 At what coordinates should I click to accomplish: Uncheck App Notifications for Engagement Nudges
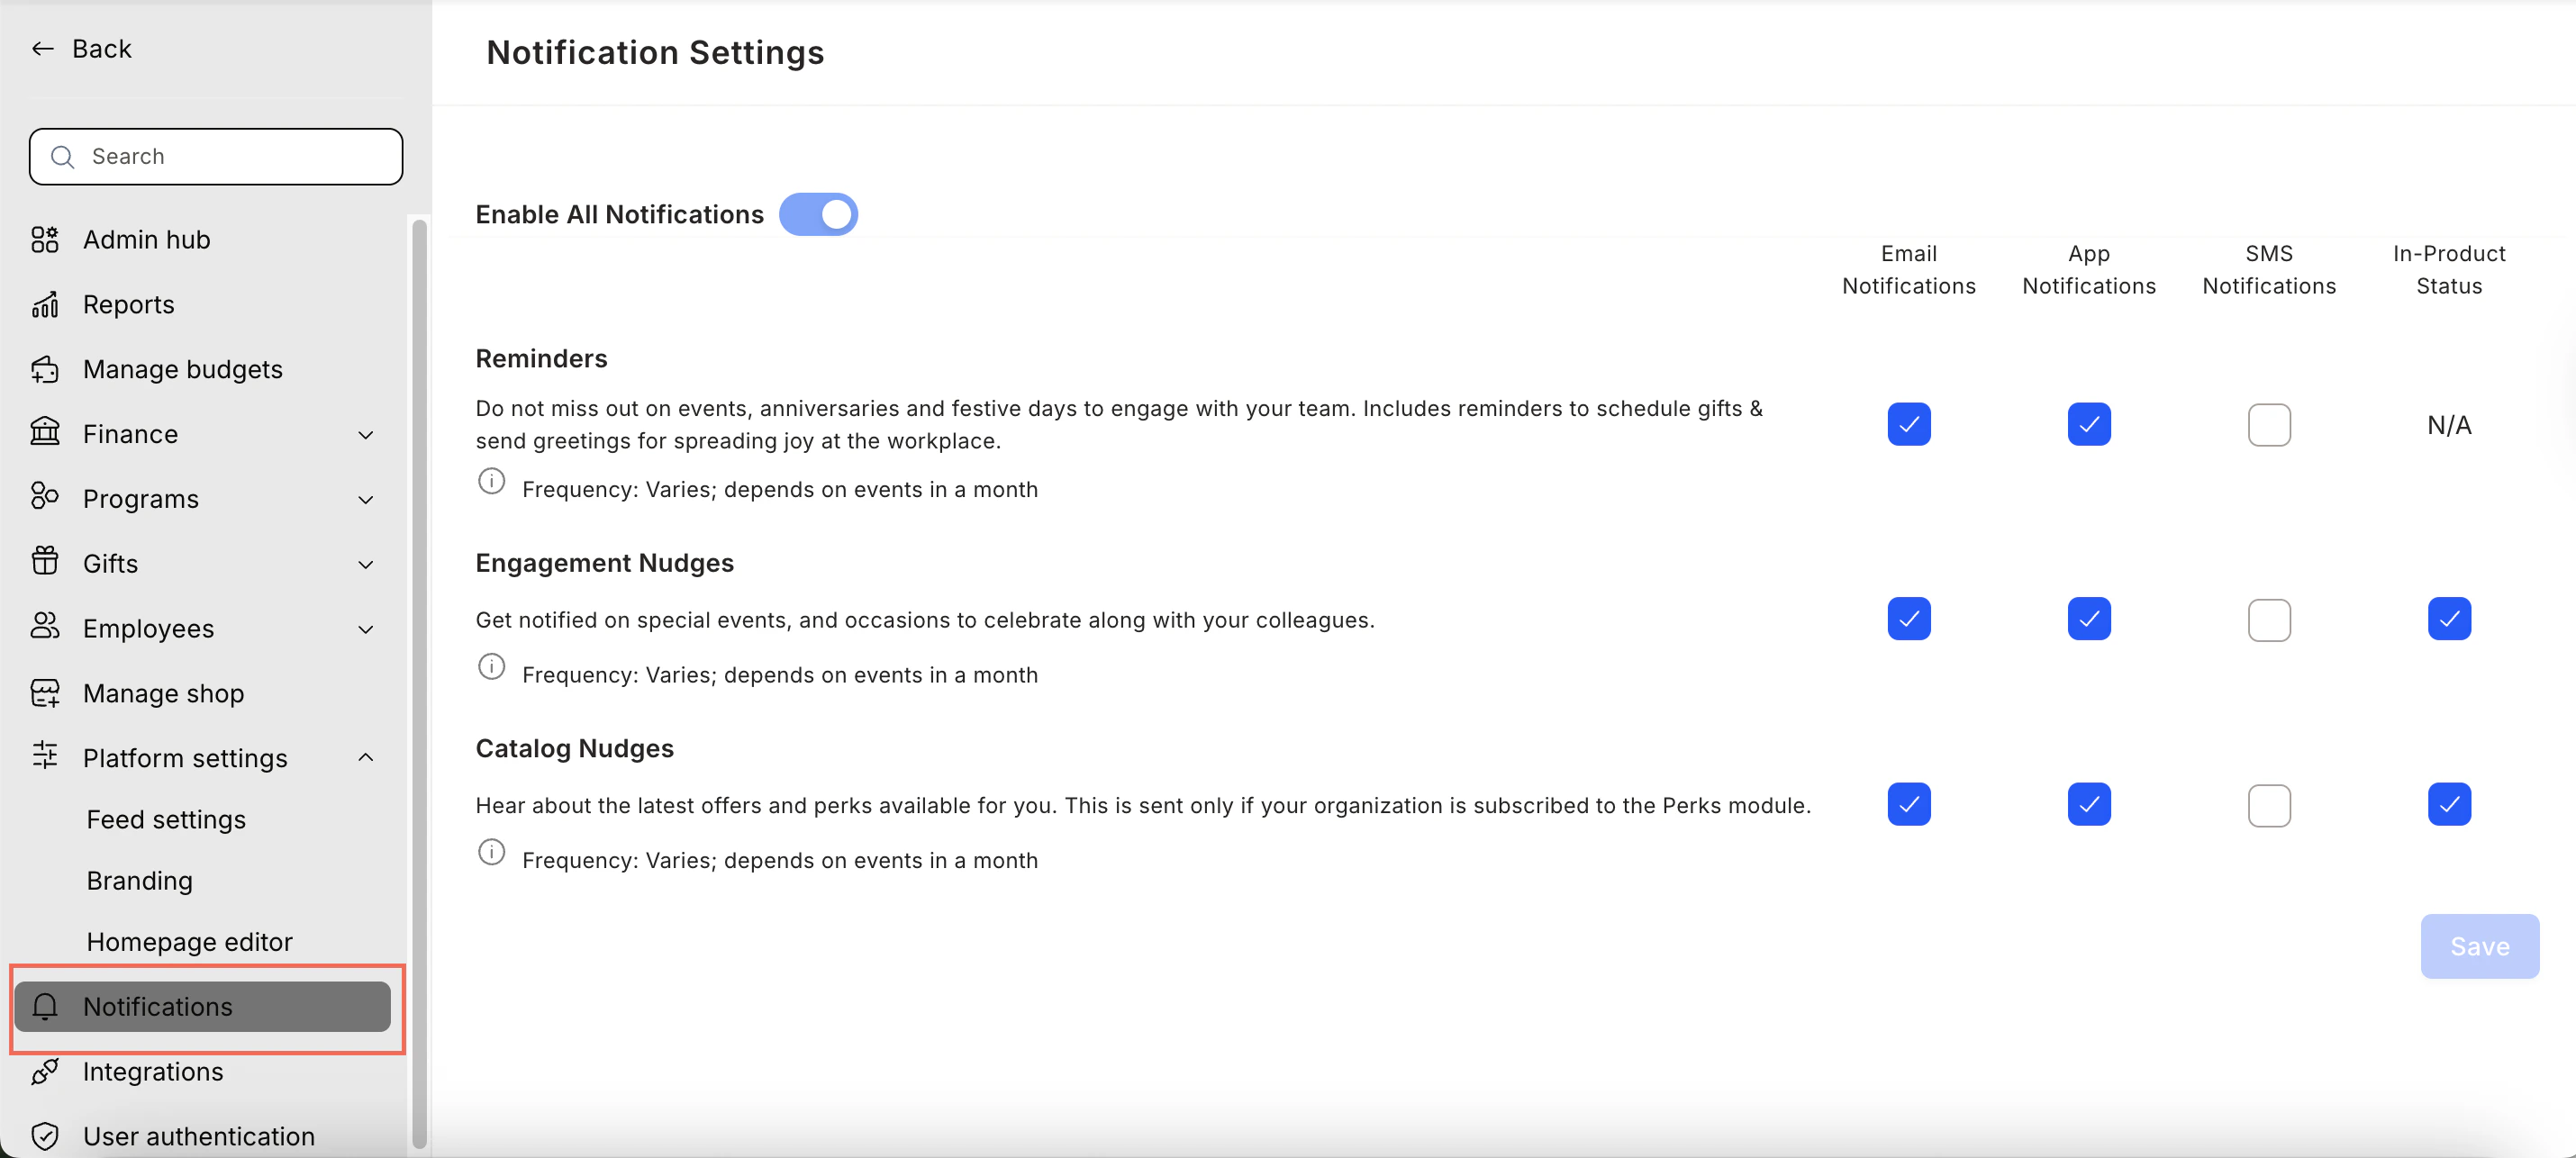pos(2088,619)
